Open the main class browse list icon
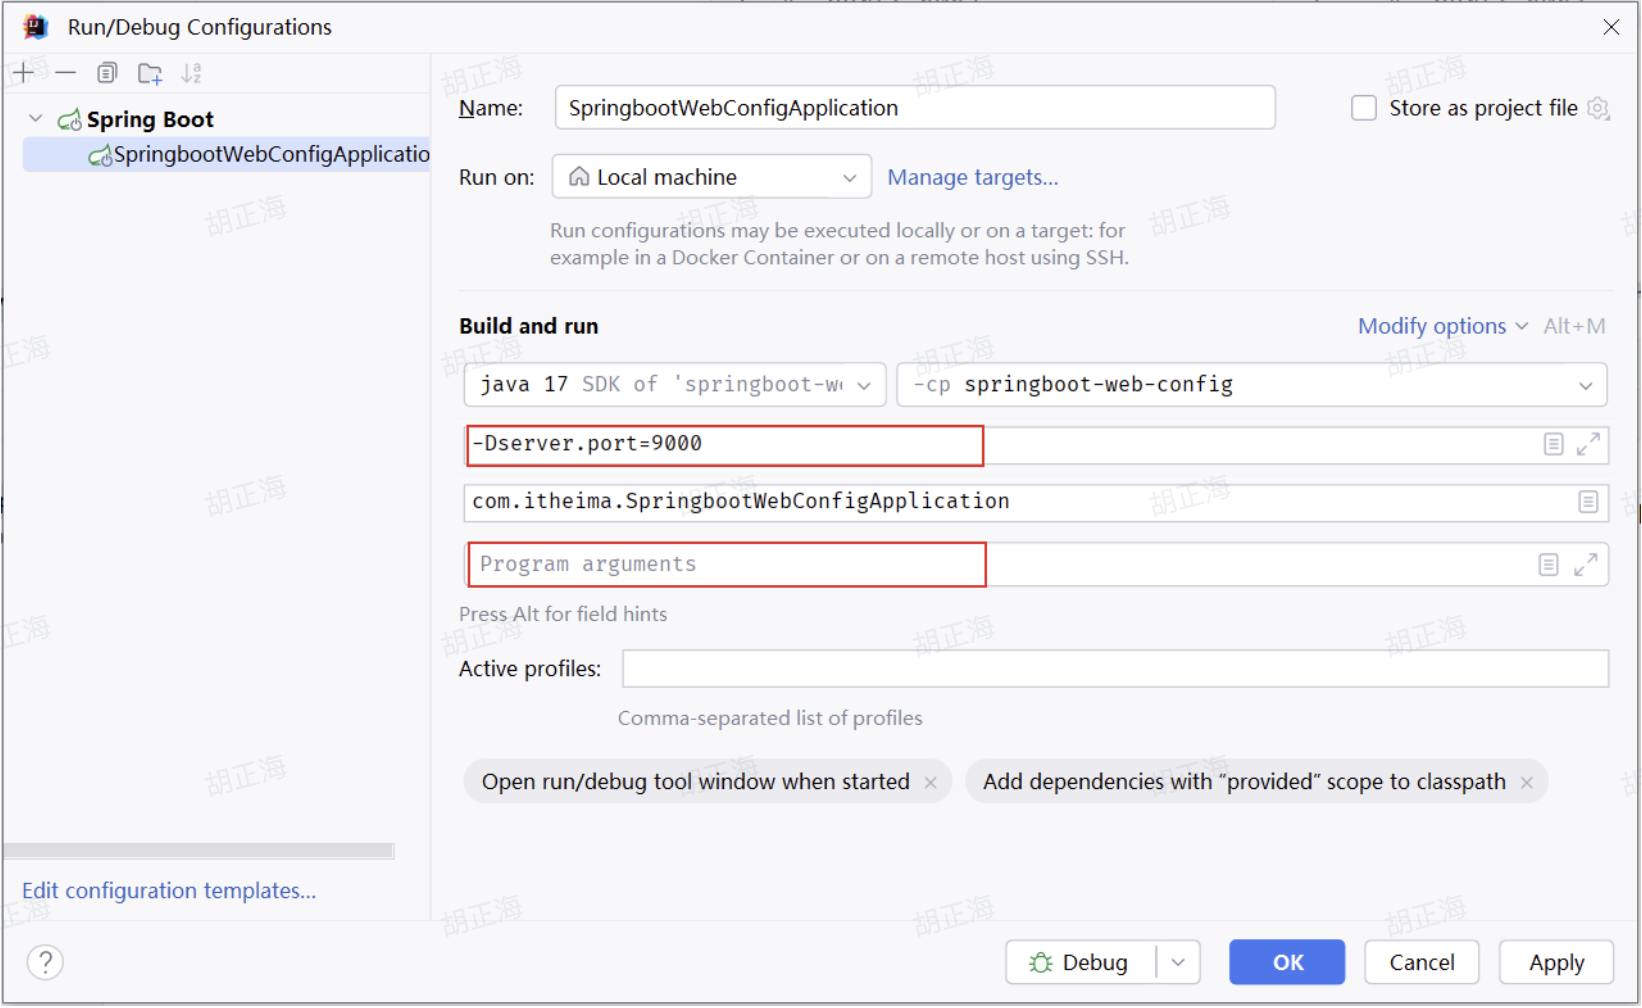1642x1008 pixels. [x=1587, y=502]
